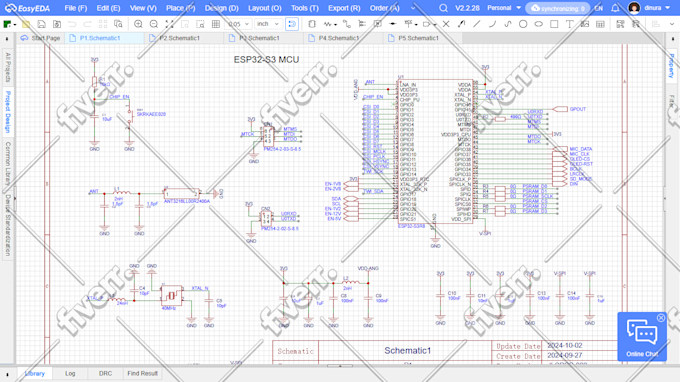Click the undo arrow
The height and width of the screenshot is (382, 680).
pos(72,24)
